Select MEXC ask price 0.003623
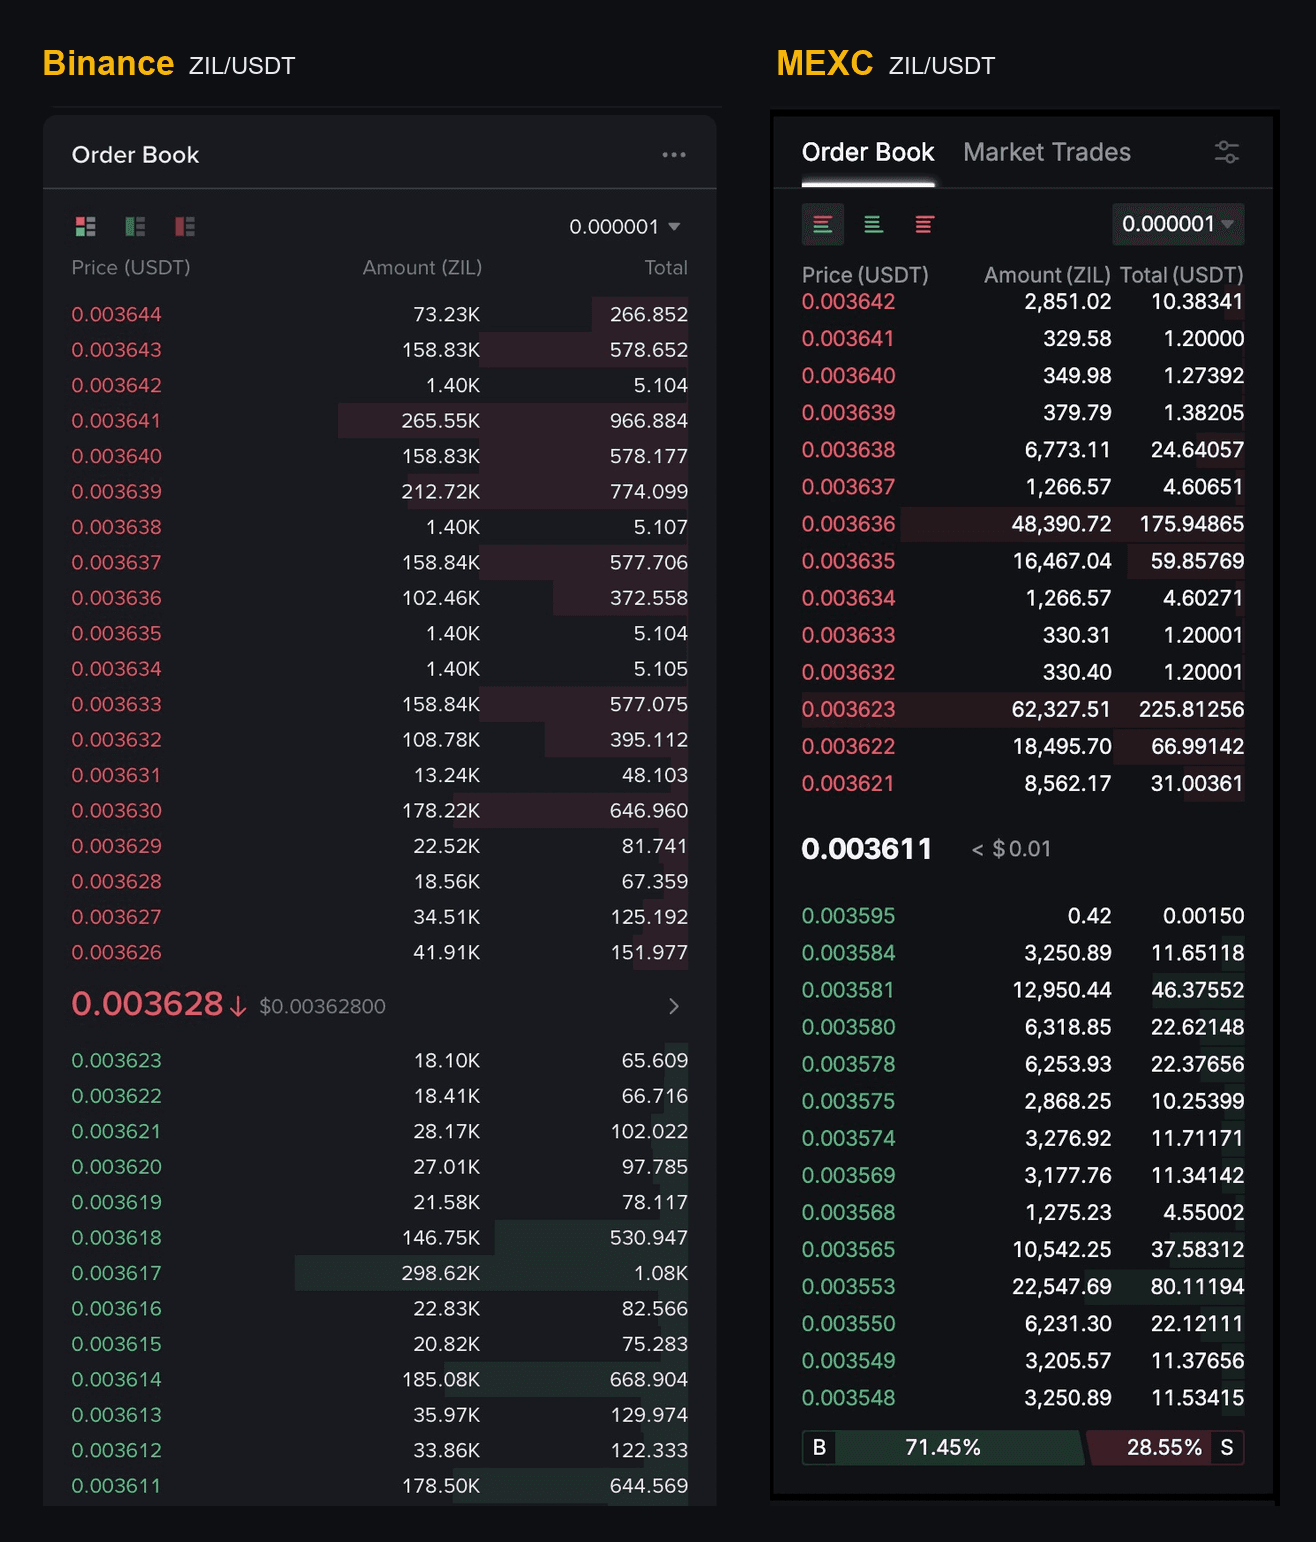This screenshot has height=1542, width=1316. click(x=848, y=709)
